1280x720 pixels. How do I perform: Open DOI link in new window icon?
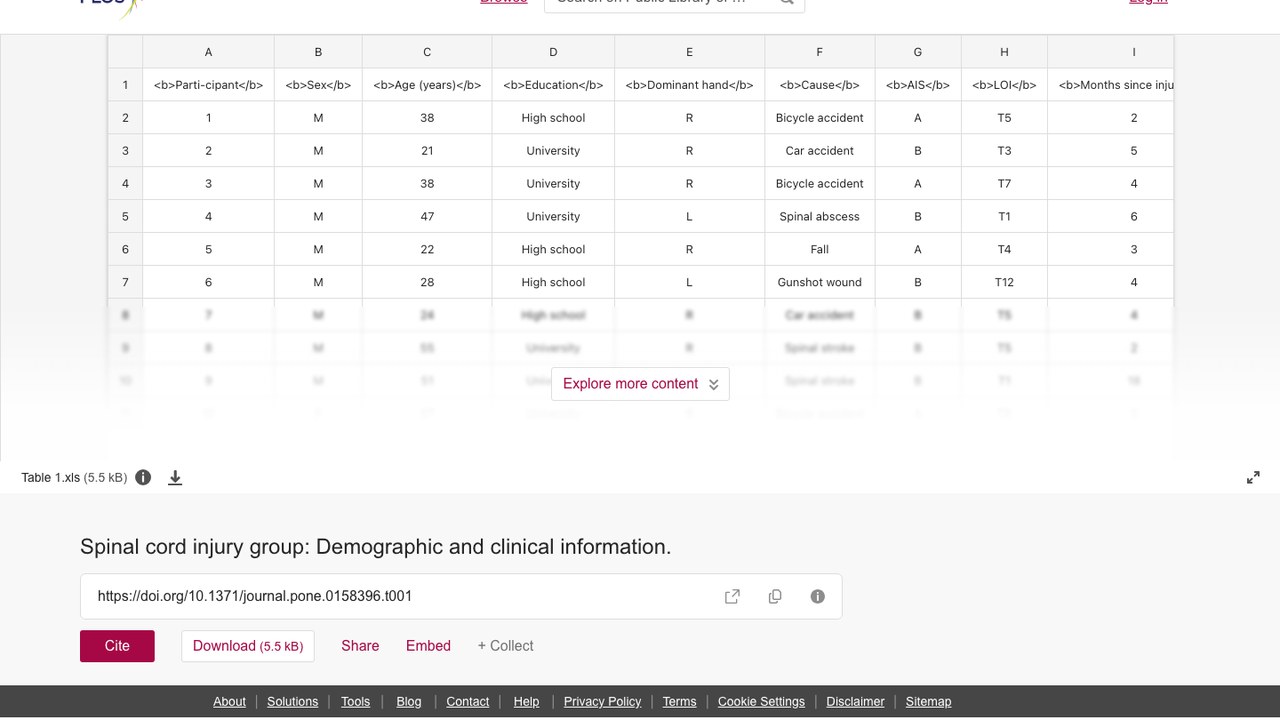[732, 596]
